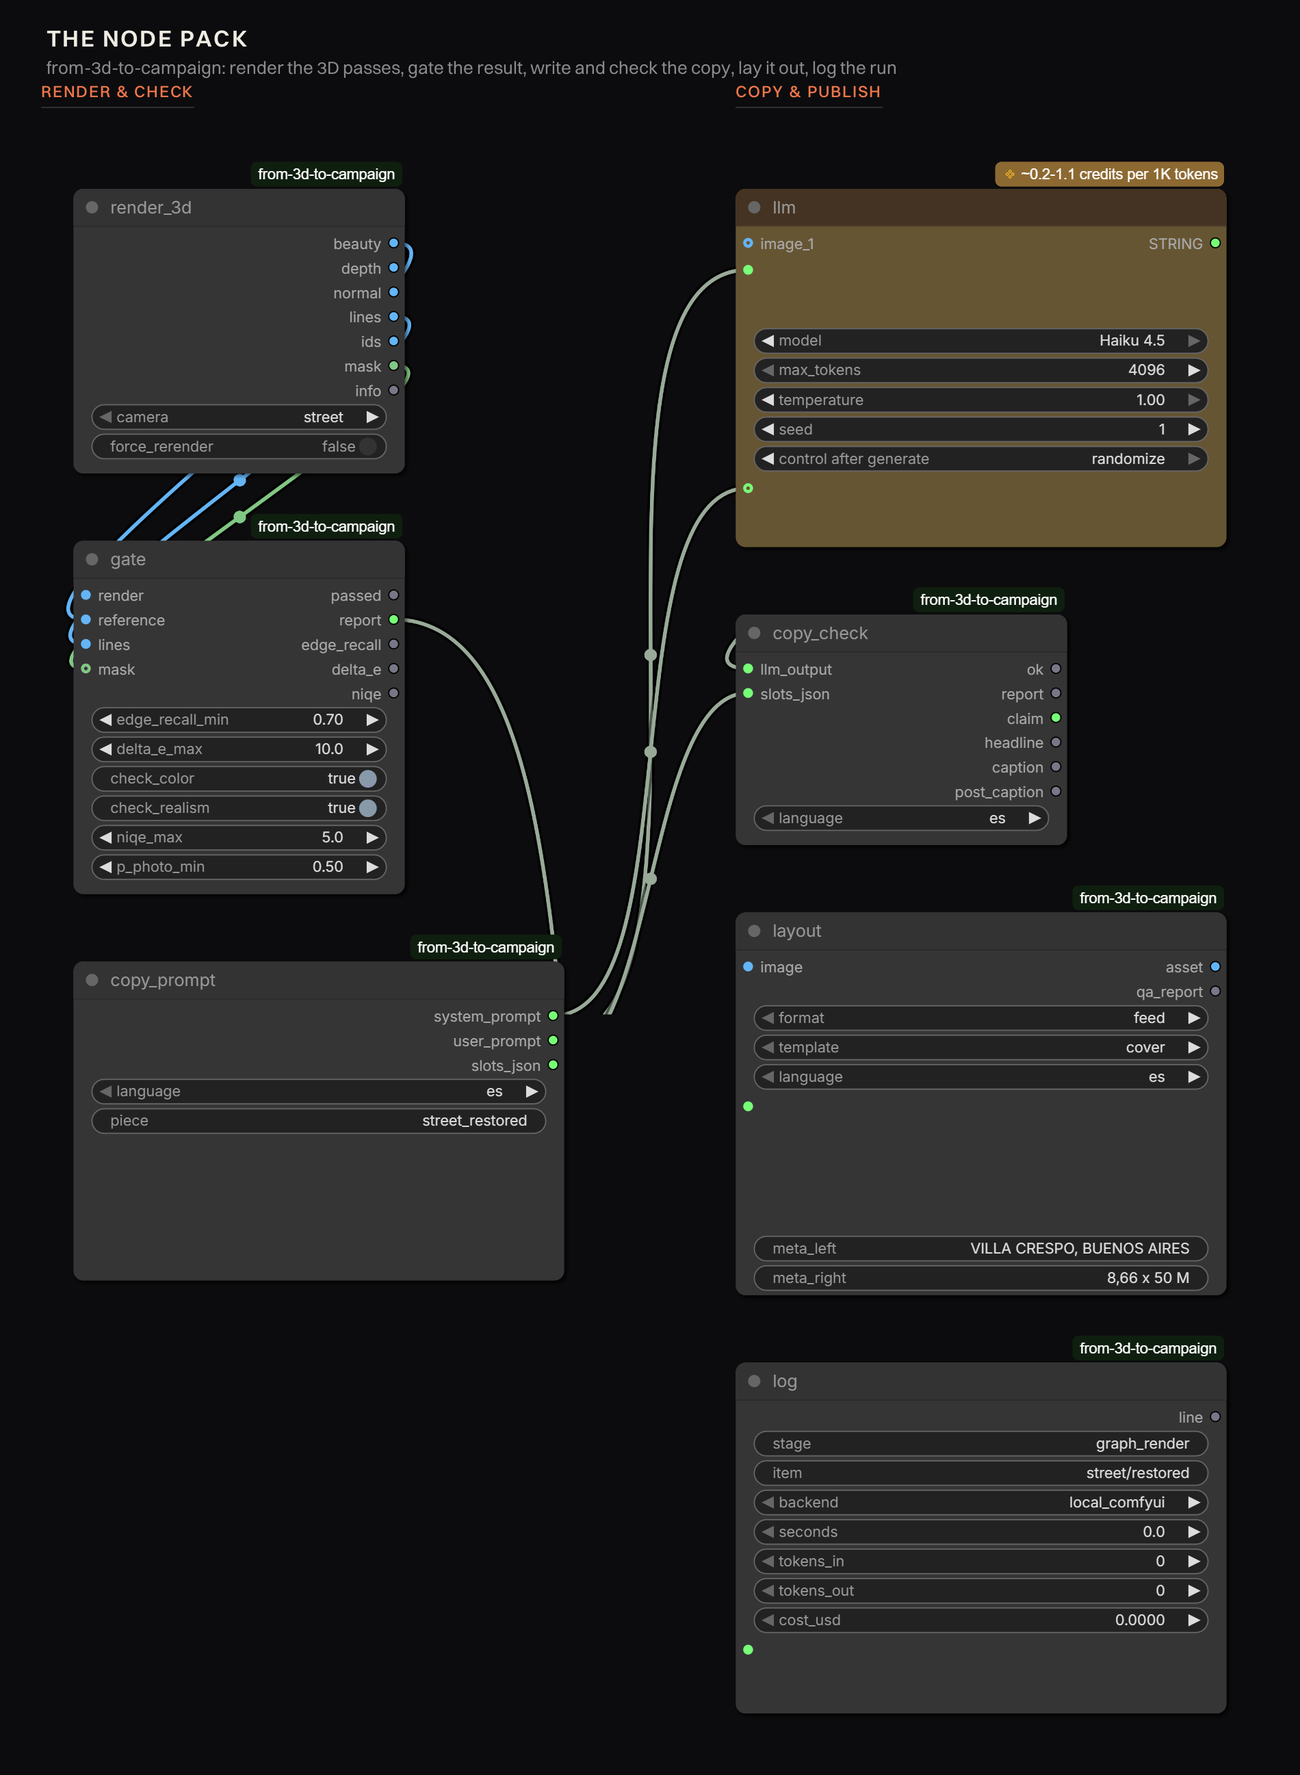Screen dimensions: 1300x1775
Task: Click the item field showing street/restored
Action: click(x=981, y=1472)
